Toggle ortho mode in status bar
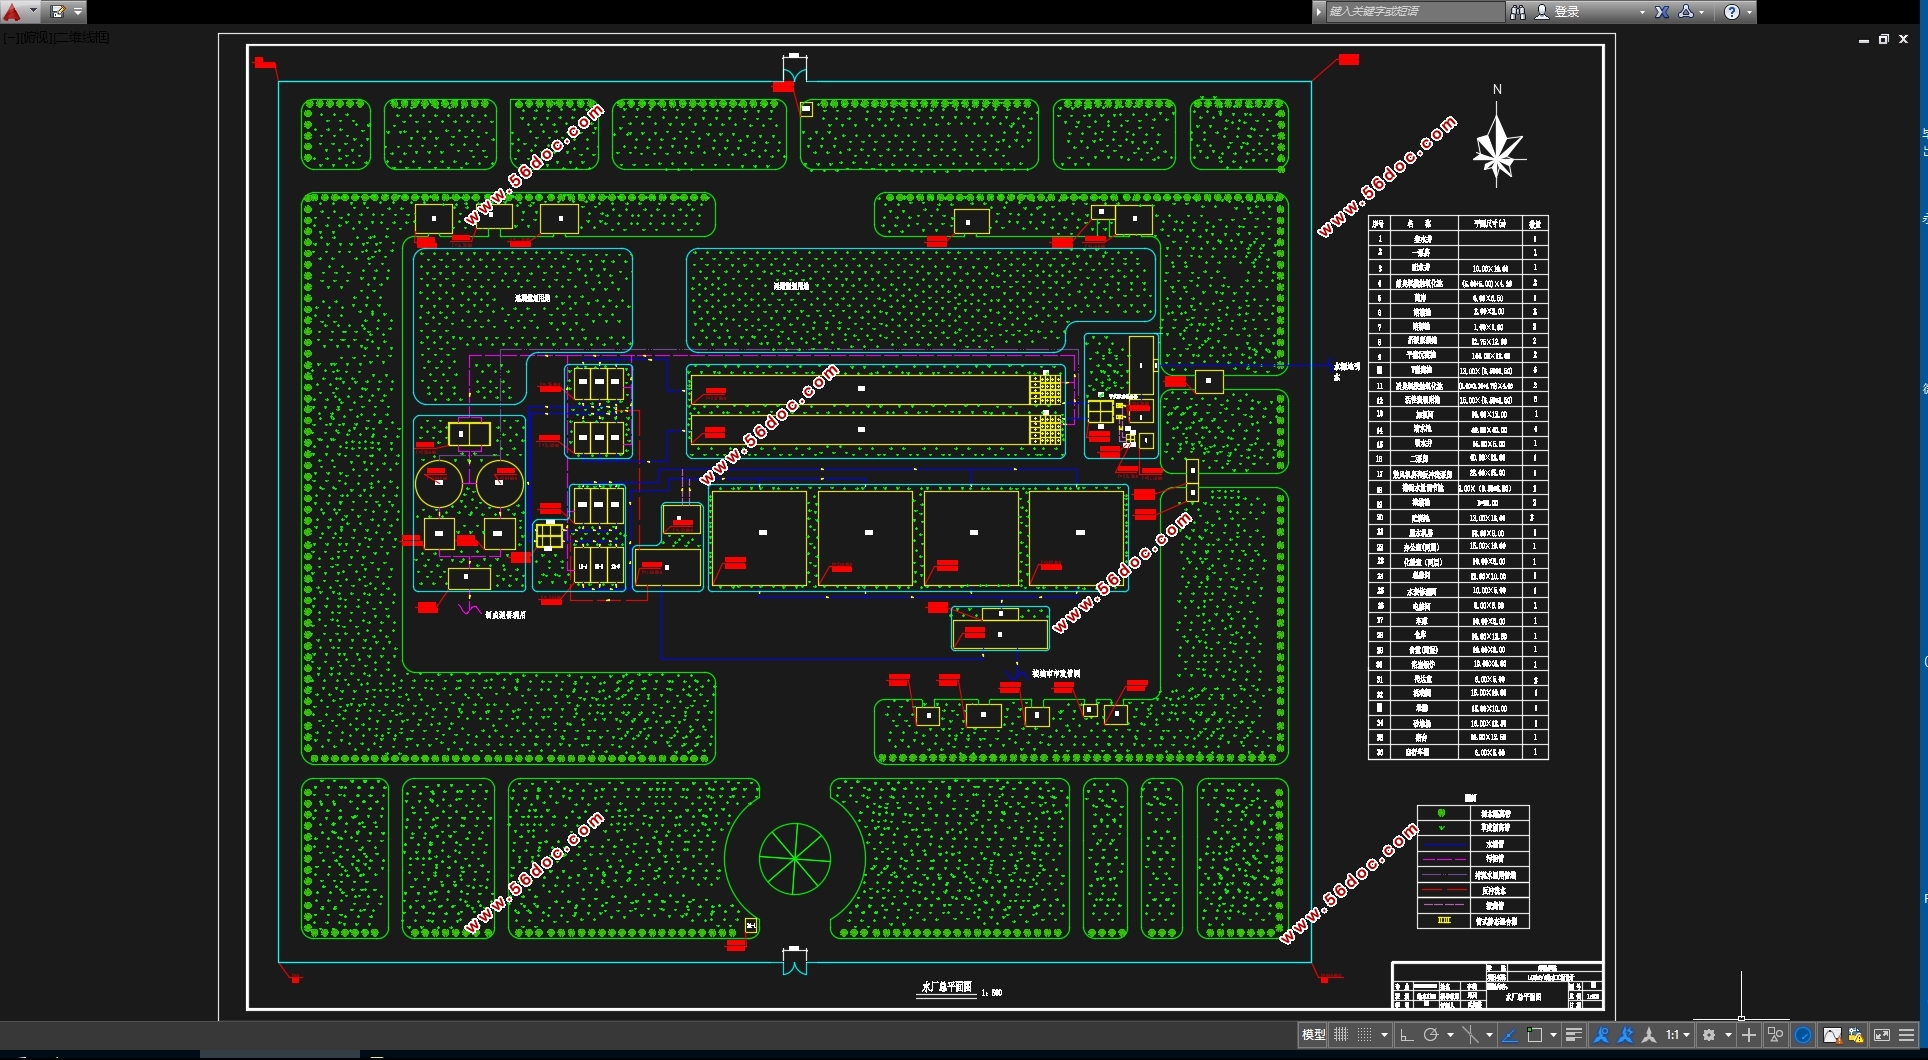 1406,1035
